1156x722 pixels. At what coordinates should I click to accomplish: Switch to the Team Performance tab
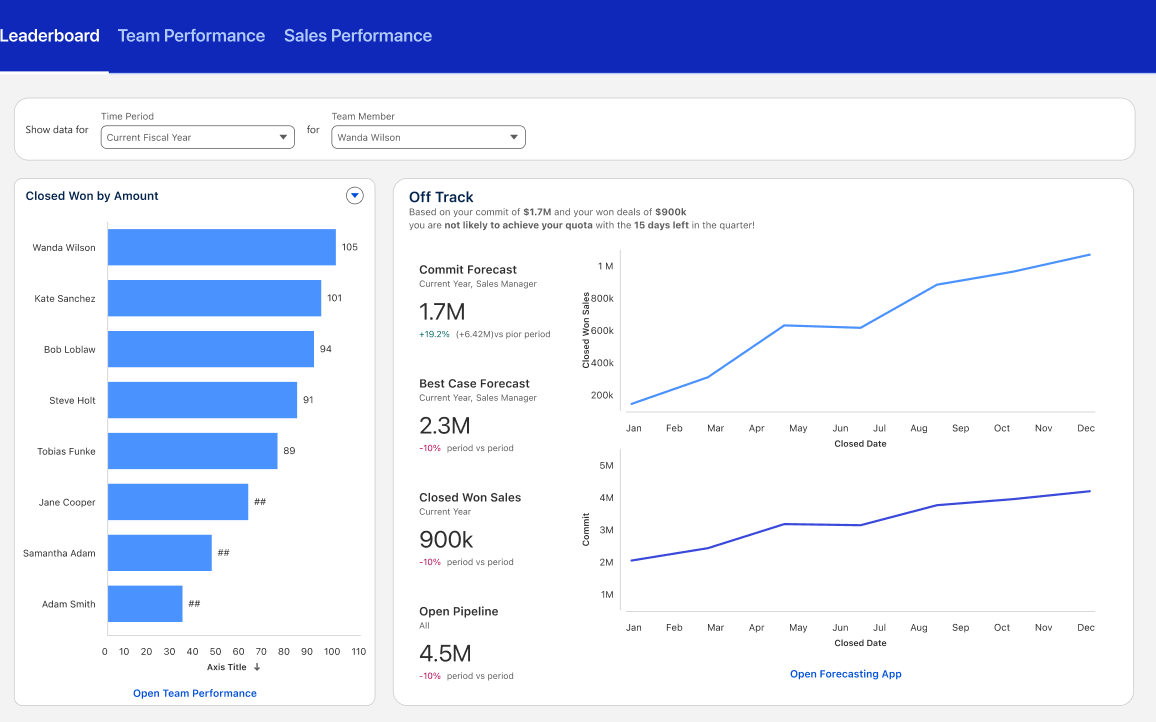point(192,35)
